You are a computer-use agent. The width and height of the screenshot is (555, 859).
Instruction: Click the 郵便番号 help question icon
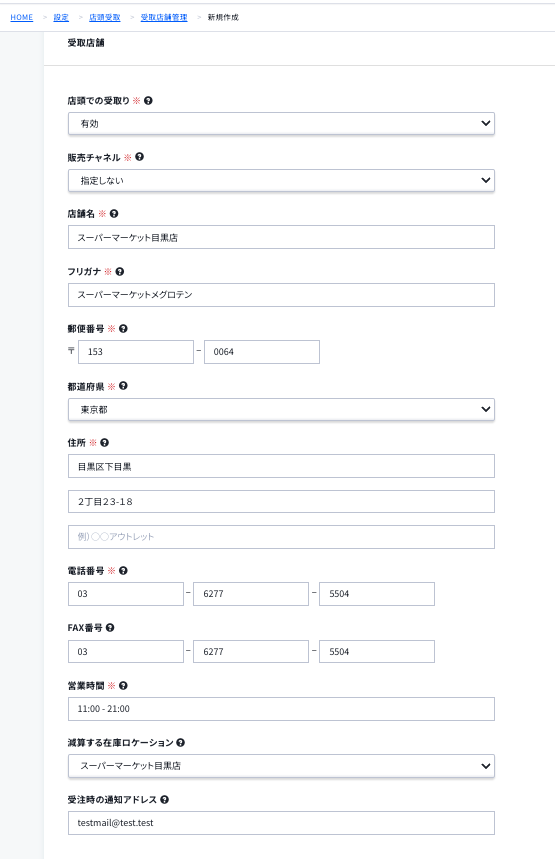coord(123,329)
